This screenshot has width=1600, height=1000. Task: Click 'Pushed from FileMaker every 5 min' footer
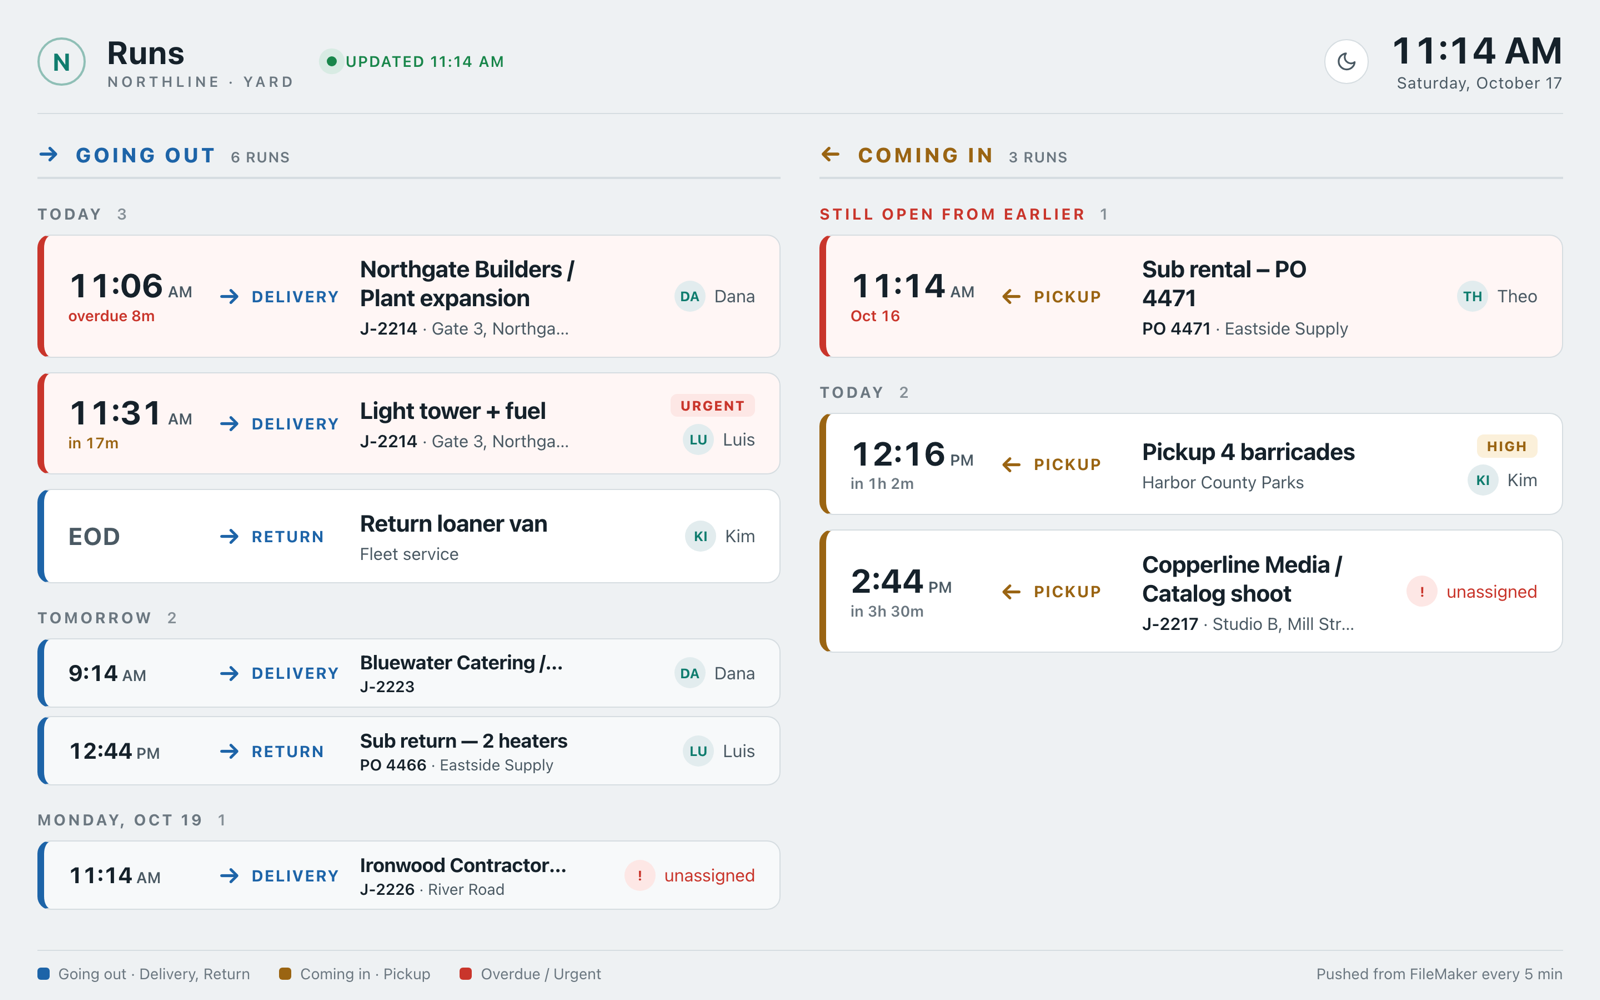pyautogui.click(x=1439, y=974)
